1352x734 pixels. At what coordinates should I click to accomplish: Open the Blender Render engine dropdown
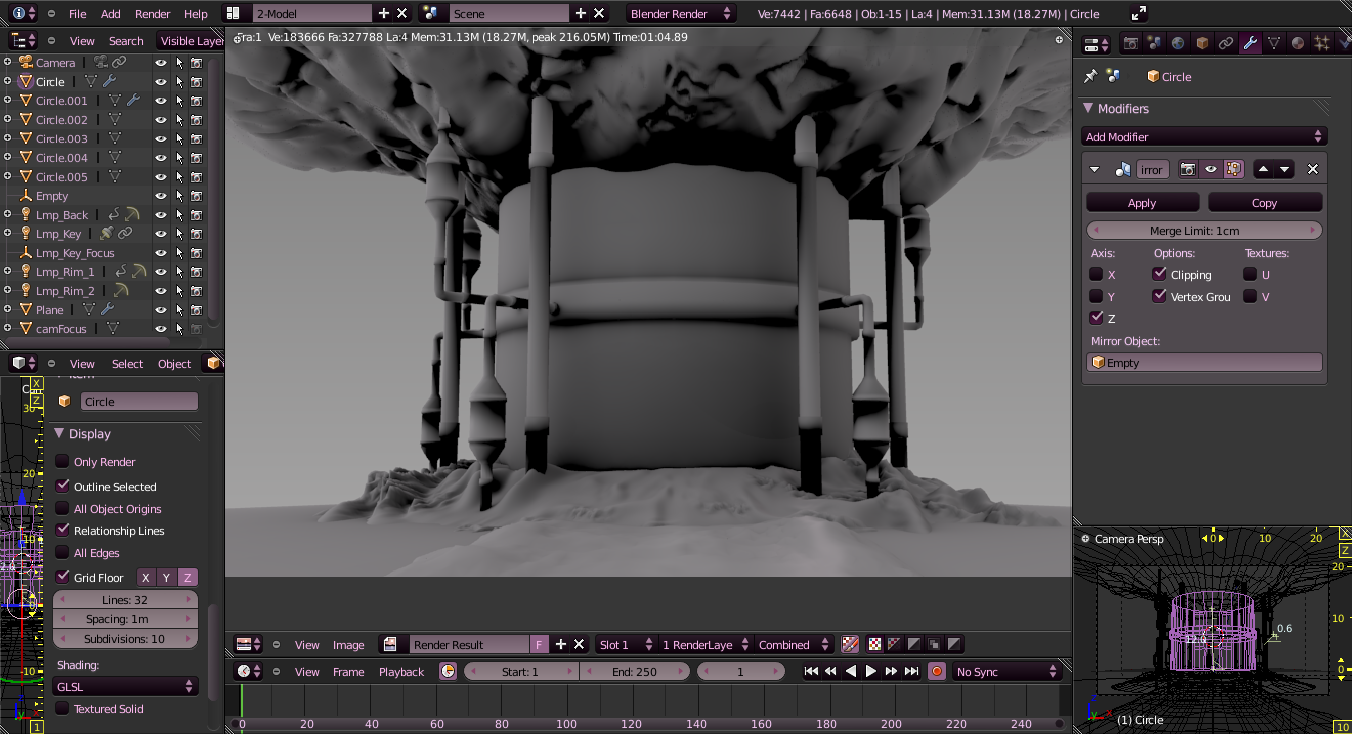pos(680,14)
